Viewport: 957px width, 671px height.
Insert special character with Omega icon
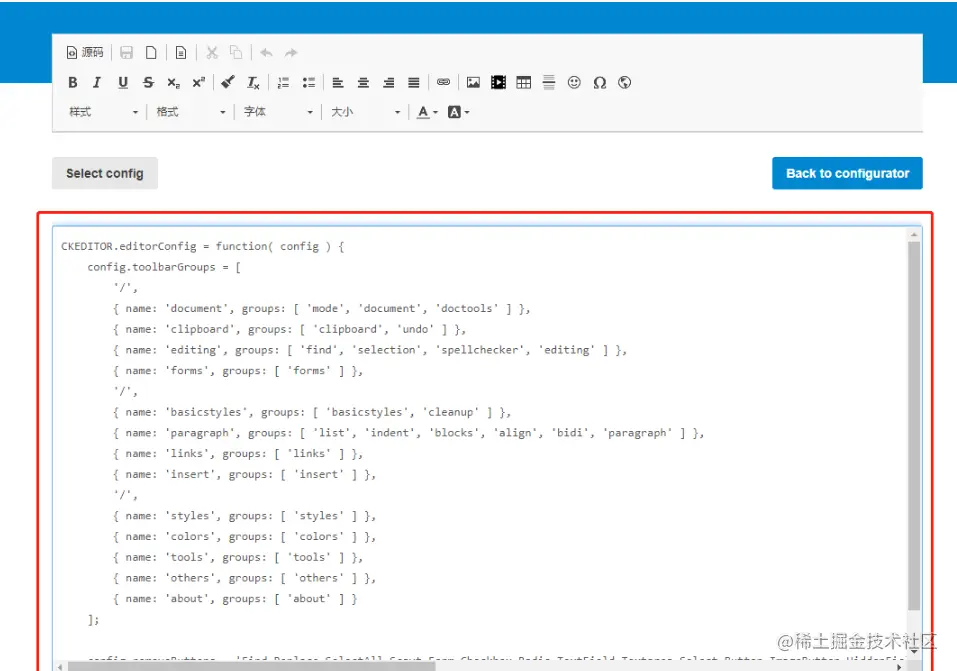pyautogui.click(x=599, y=82)
